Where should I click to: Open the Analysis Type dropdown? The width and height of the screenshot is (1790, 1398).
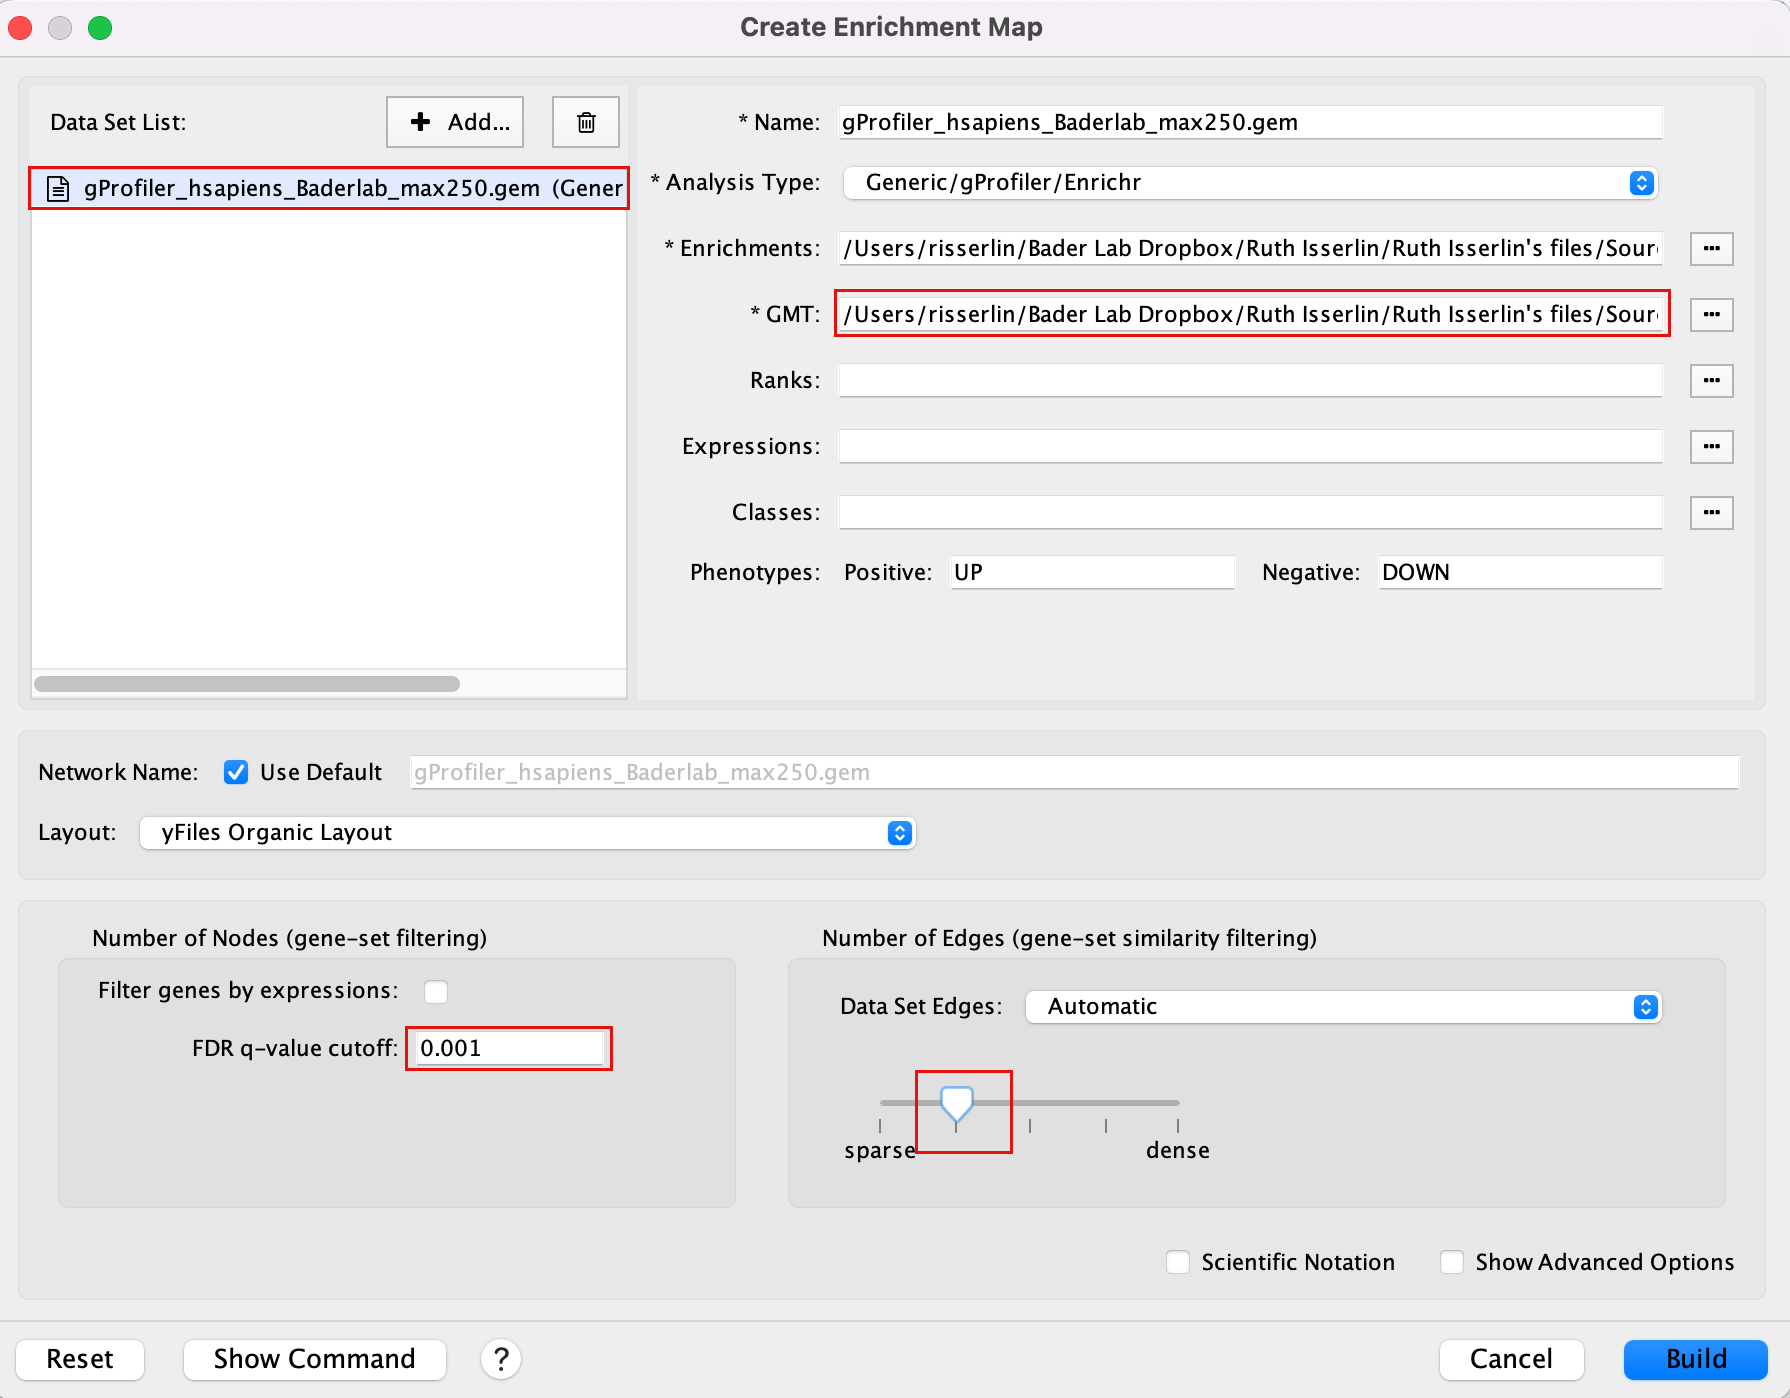[1250, 183]
